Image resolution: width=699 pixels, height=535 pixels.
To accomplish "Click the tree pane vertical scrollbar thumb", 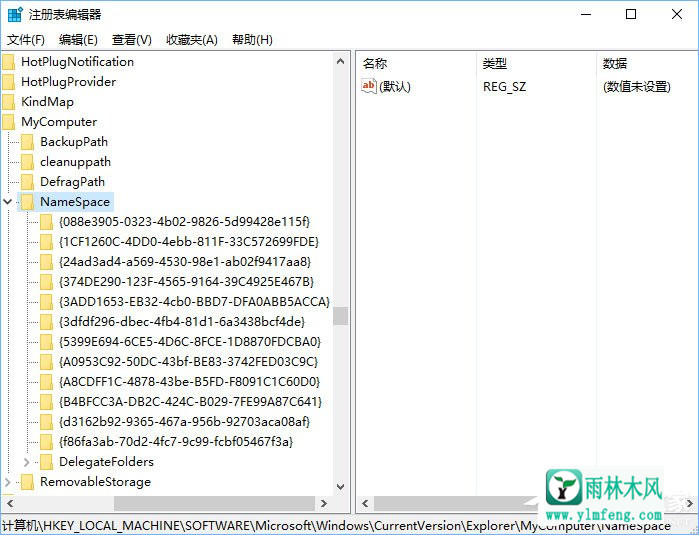I will [x=341, y=316].
